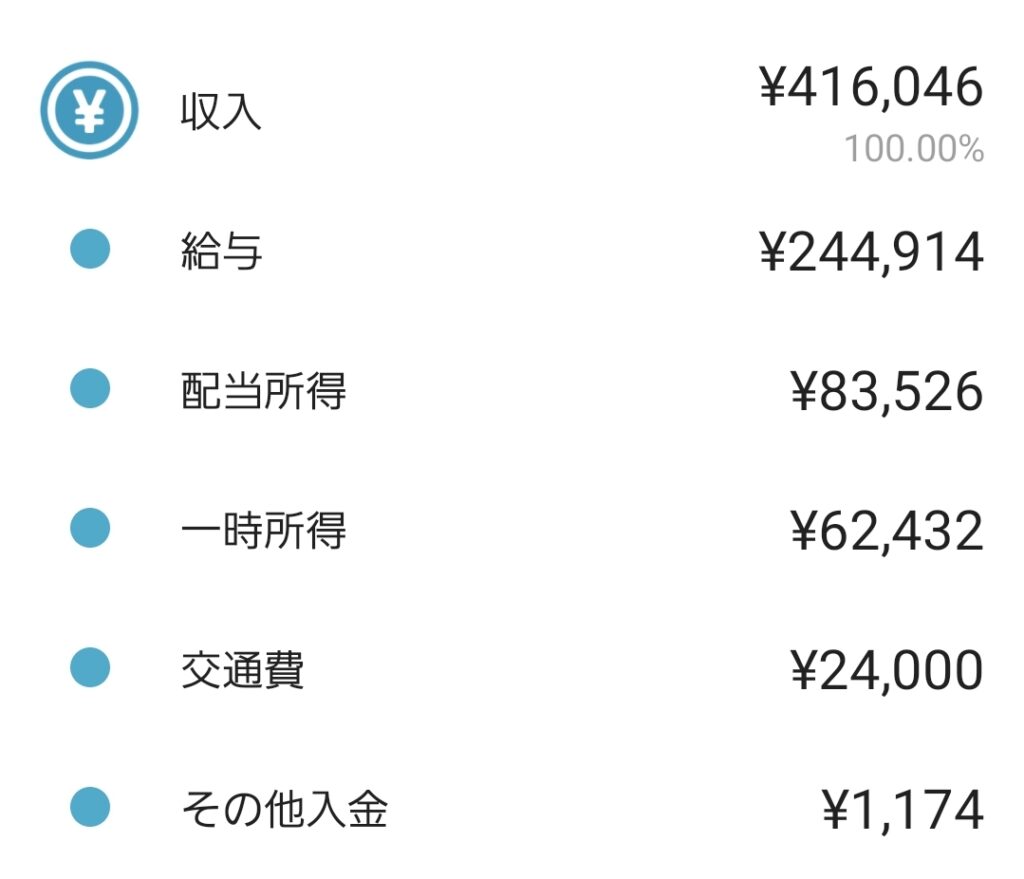Select the 交通費 row label
The width and height of the screenshot is (1024, 879).
(x=242, y=669)
